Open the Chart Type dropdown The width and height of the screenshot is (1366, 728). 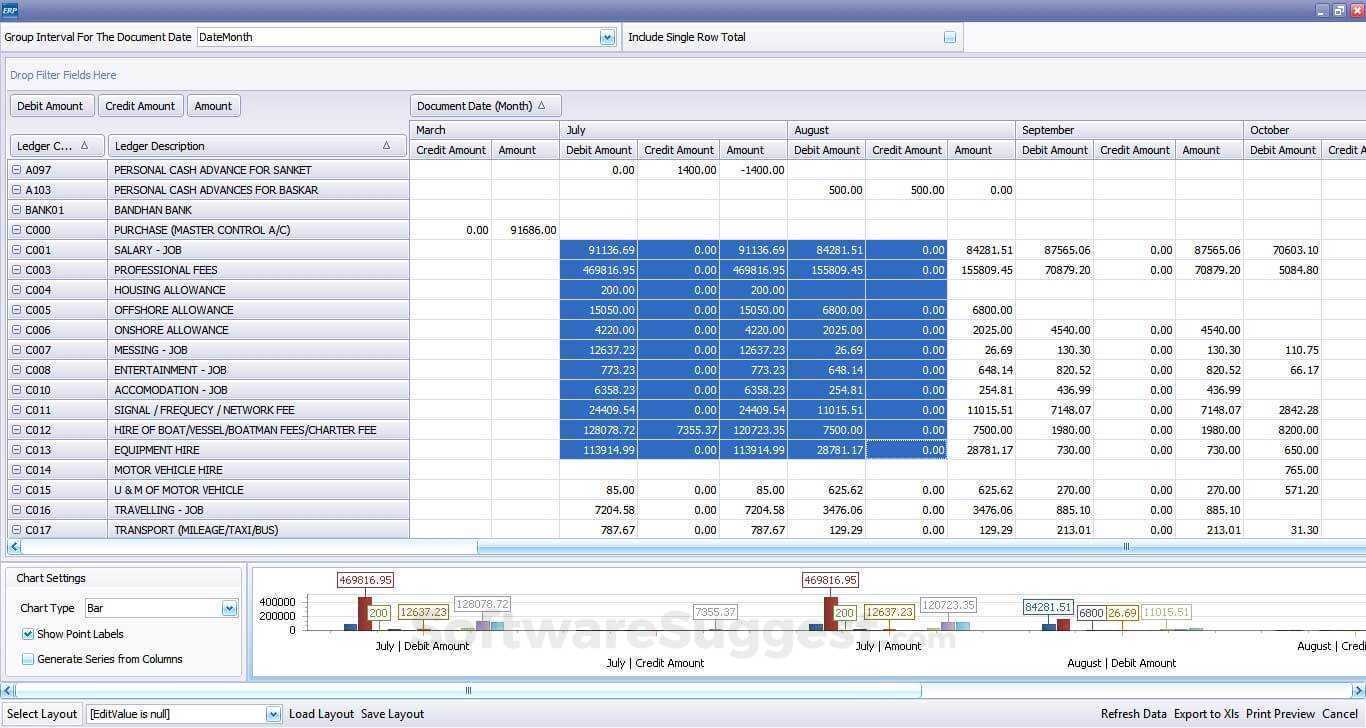click(x=229, y=608)
